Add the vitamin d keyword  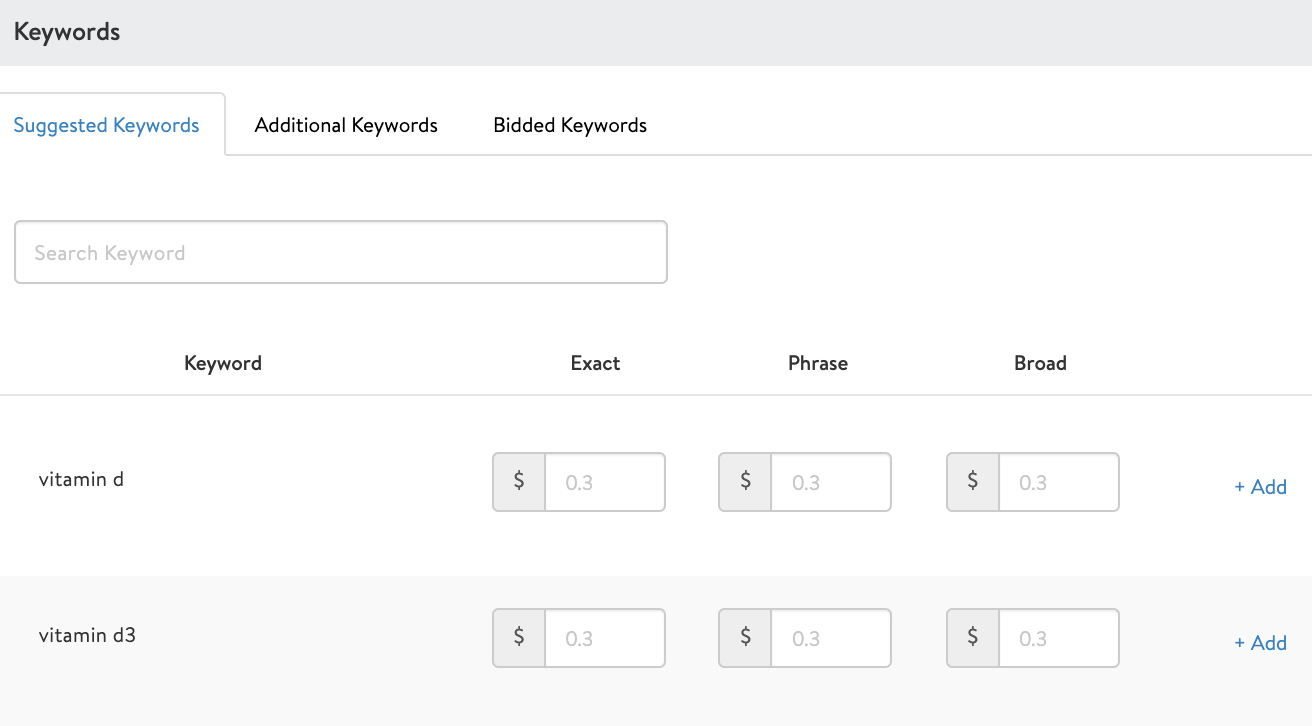[x=1260, y=487]
